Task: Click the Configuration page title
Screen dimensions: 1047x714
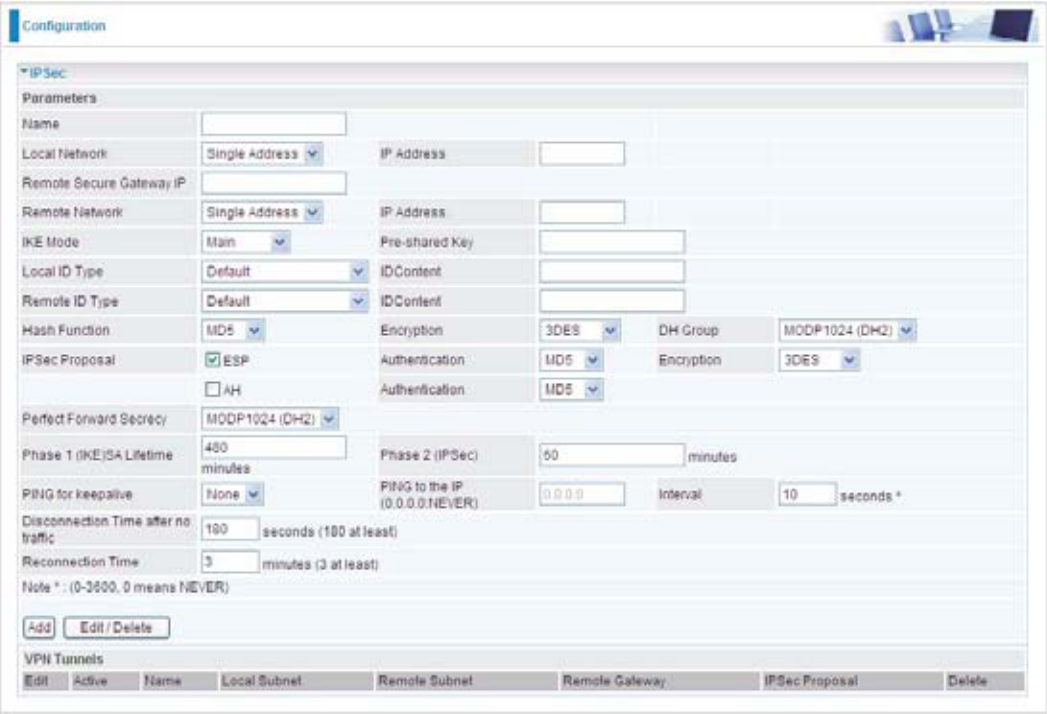Action: 63,26
